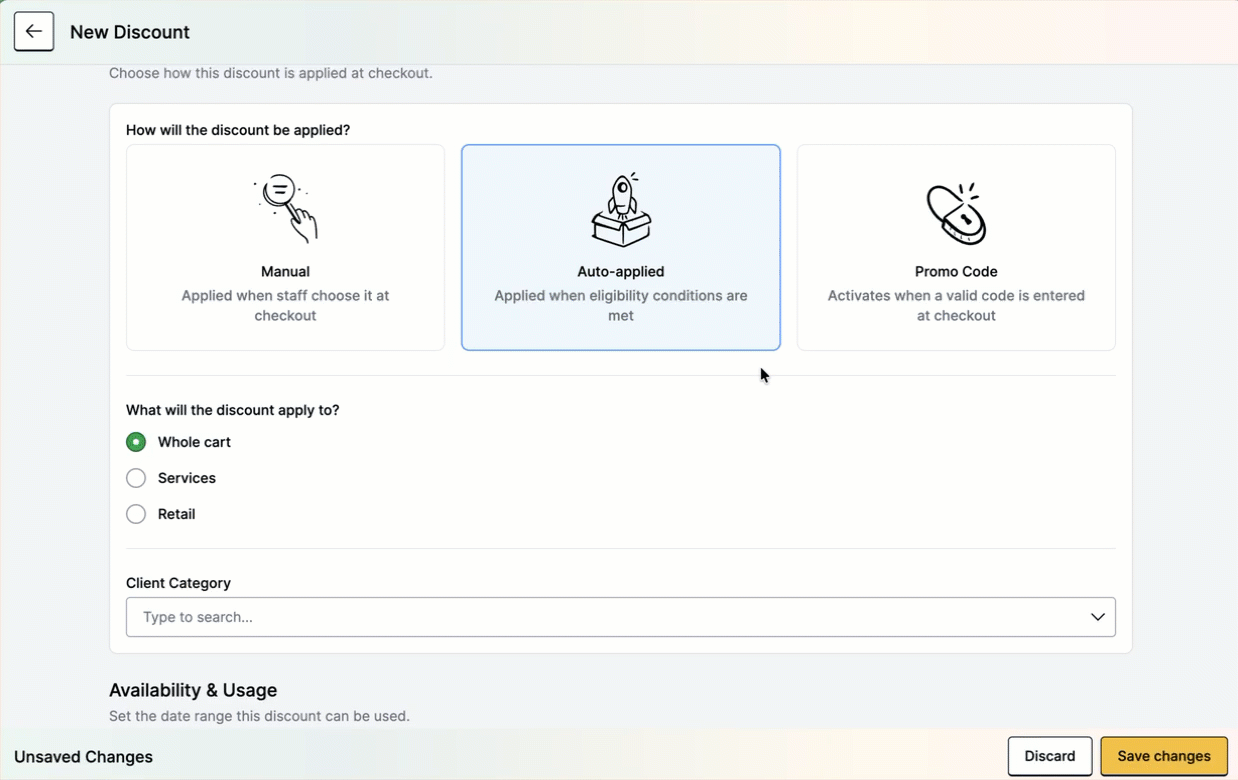
Task: Select the Whole cart radio button
Action: click(x=136, y=442)
